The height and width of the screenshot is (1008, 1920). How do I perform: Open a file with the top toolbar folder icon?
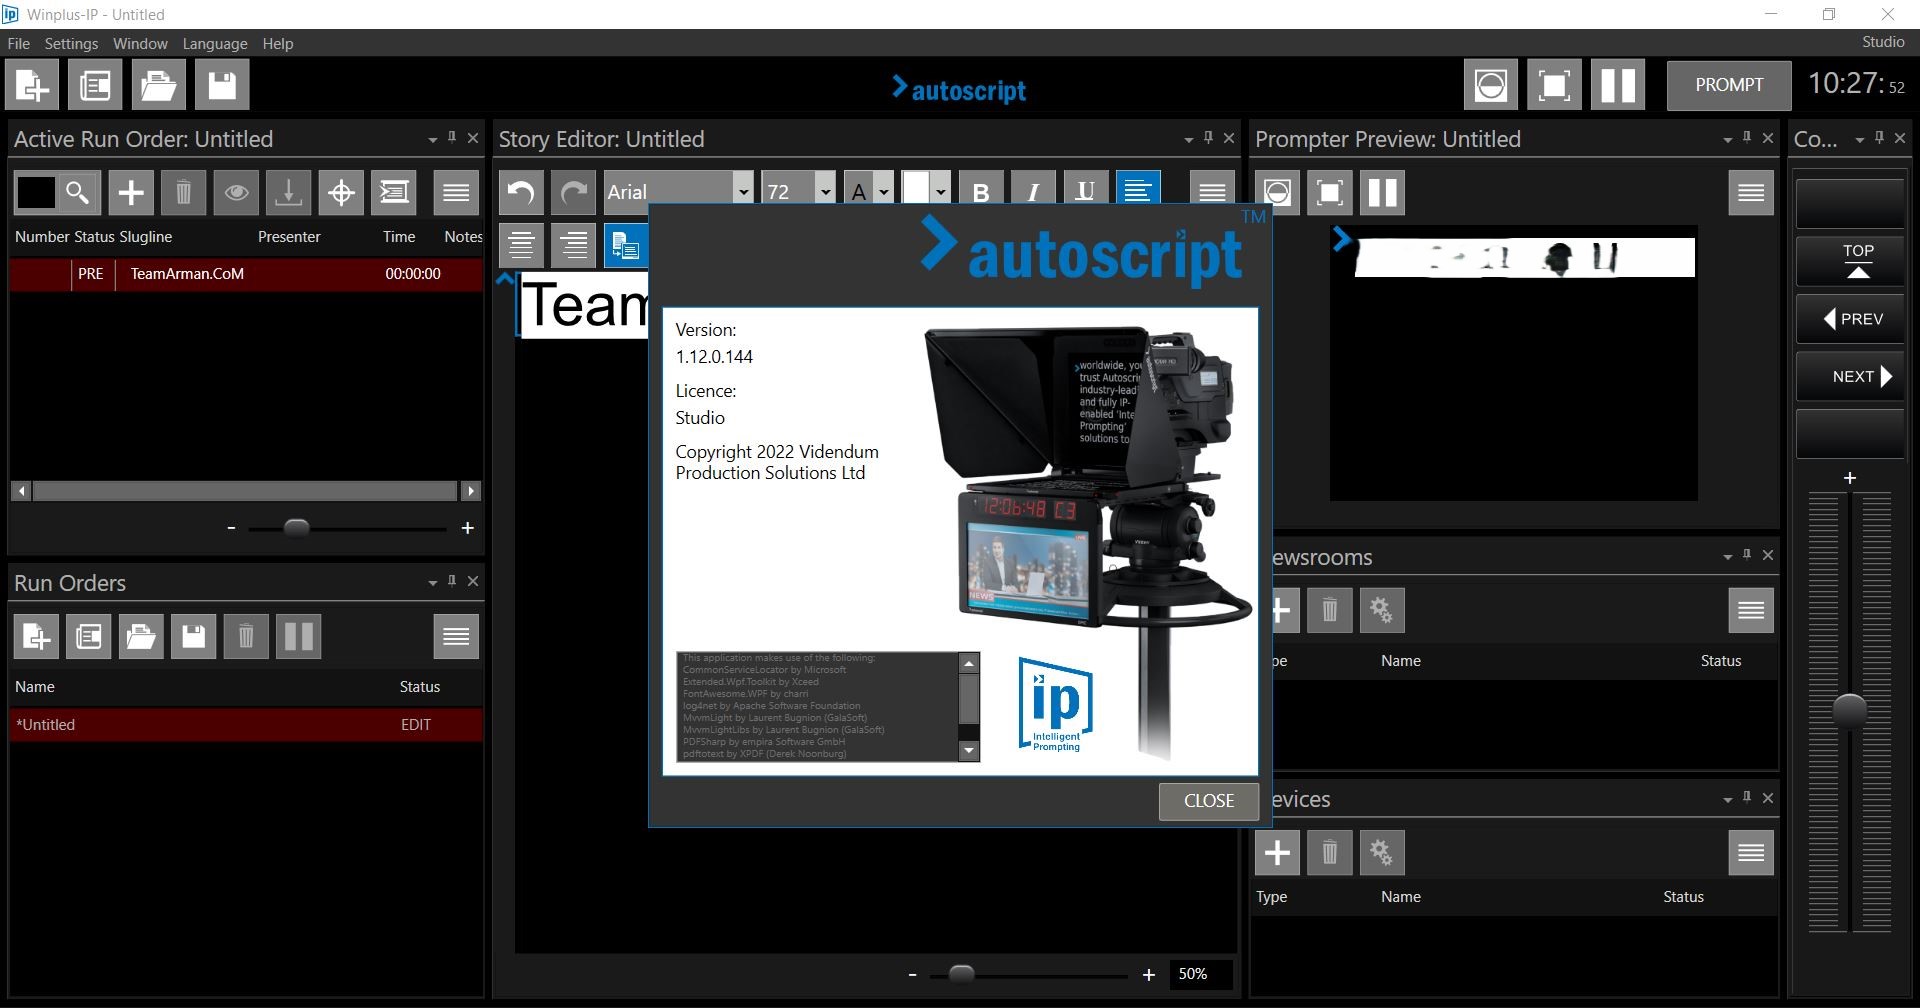tap(158, 85)
